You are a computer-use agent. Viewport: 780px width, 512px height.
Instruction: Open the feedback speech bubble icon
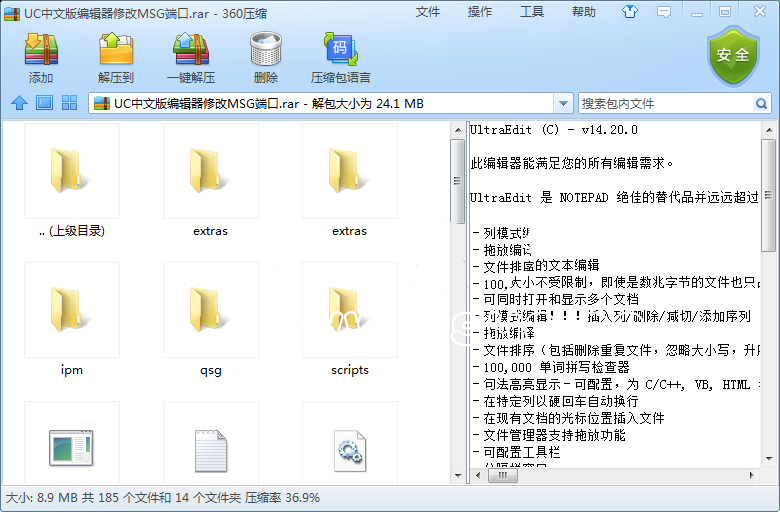click(x=664, y=12)
